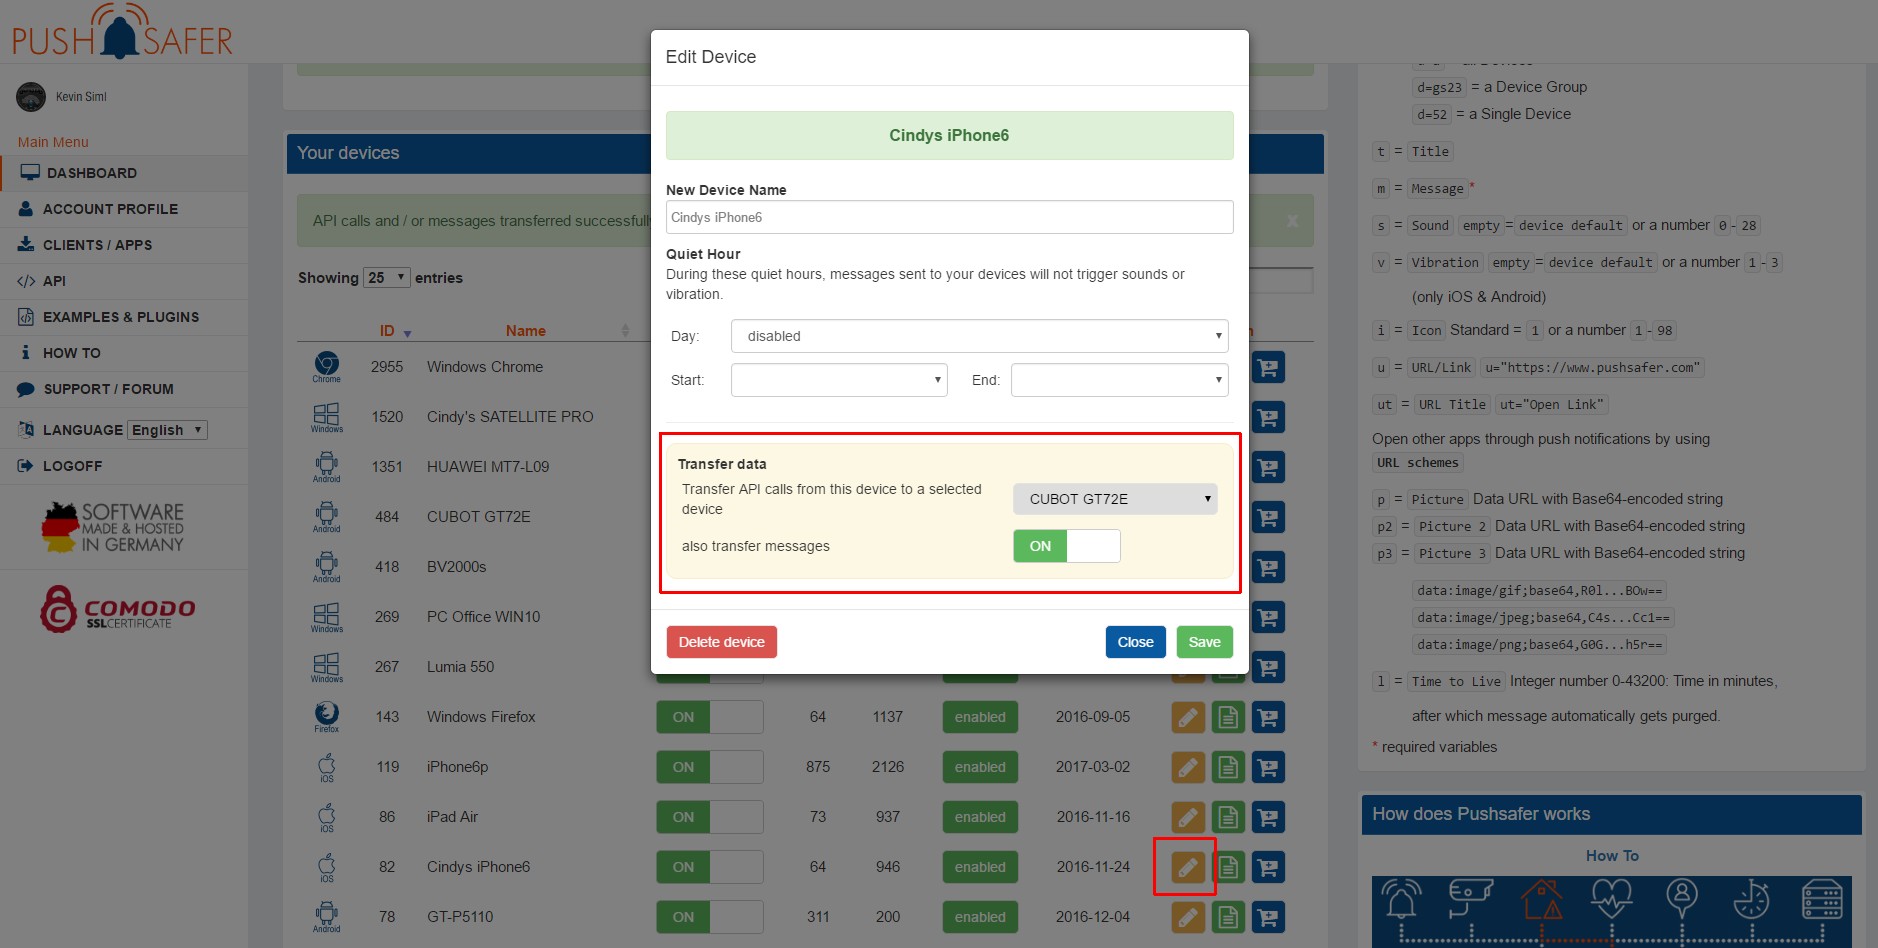
Task: Click the Firefox icon for device 143
Action: coord(327,716)
